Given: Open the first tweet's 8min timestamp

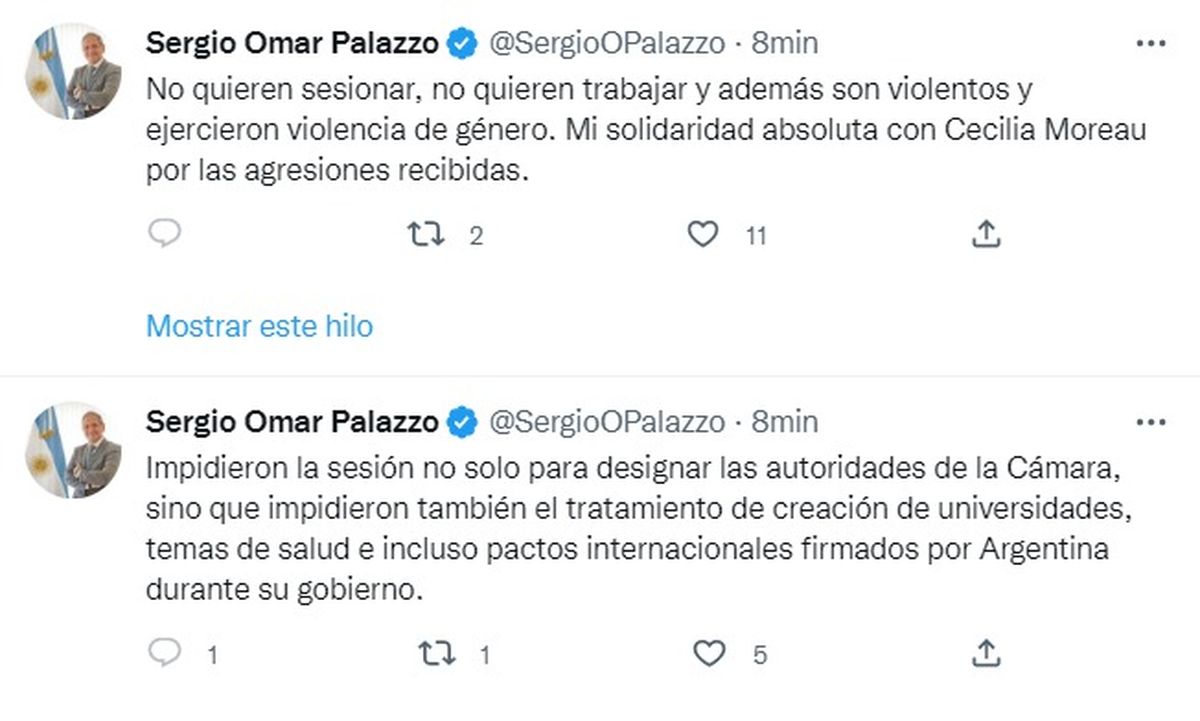Looking at the screenshot, I should pos(785,43).
